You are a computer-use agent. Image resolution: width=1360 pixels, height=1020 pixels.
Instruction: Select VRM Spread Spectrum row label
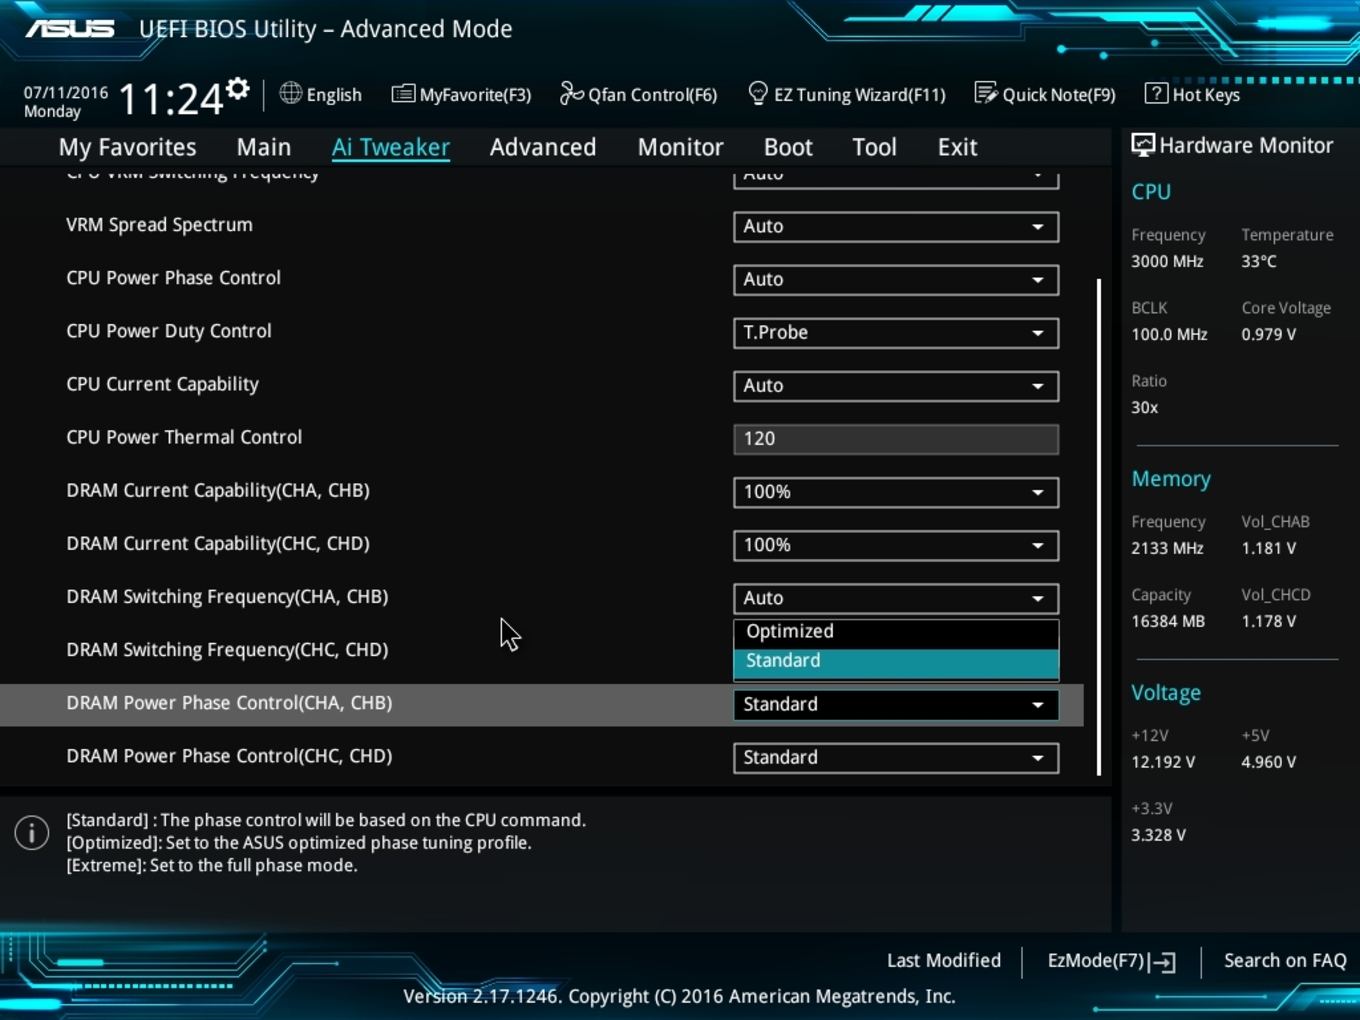click(160, 225)
